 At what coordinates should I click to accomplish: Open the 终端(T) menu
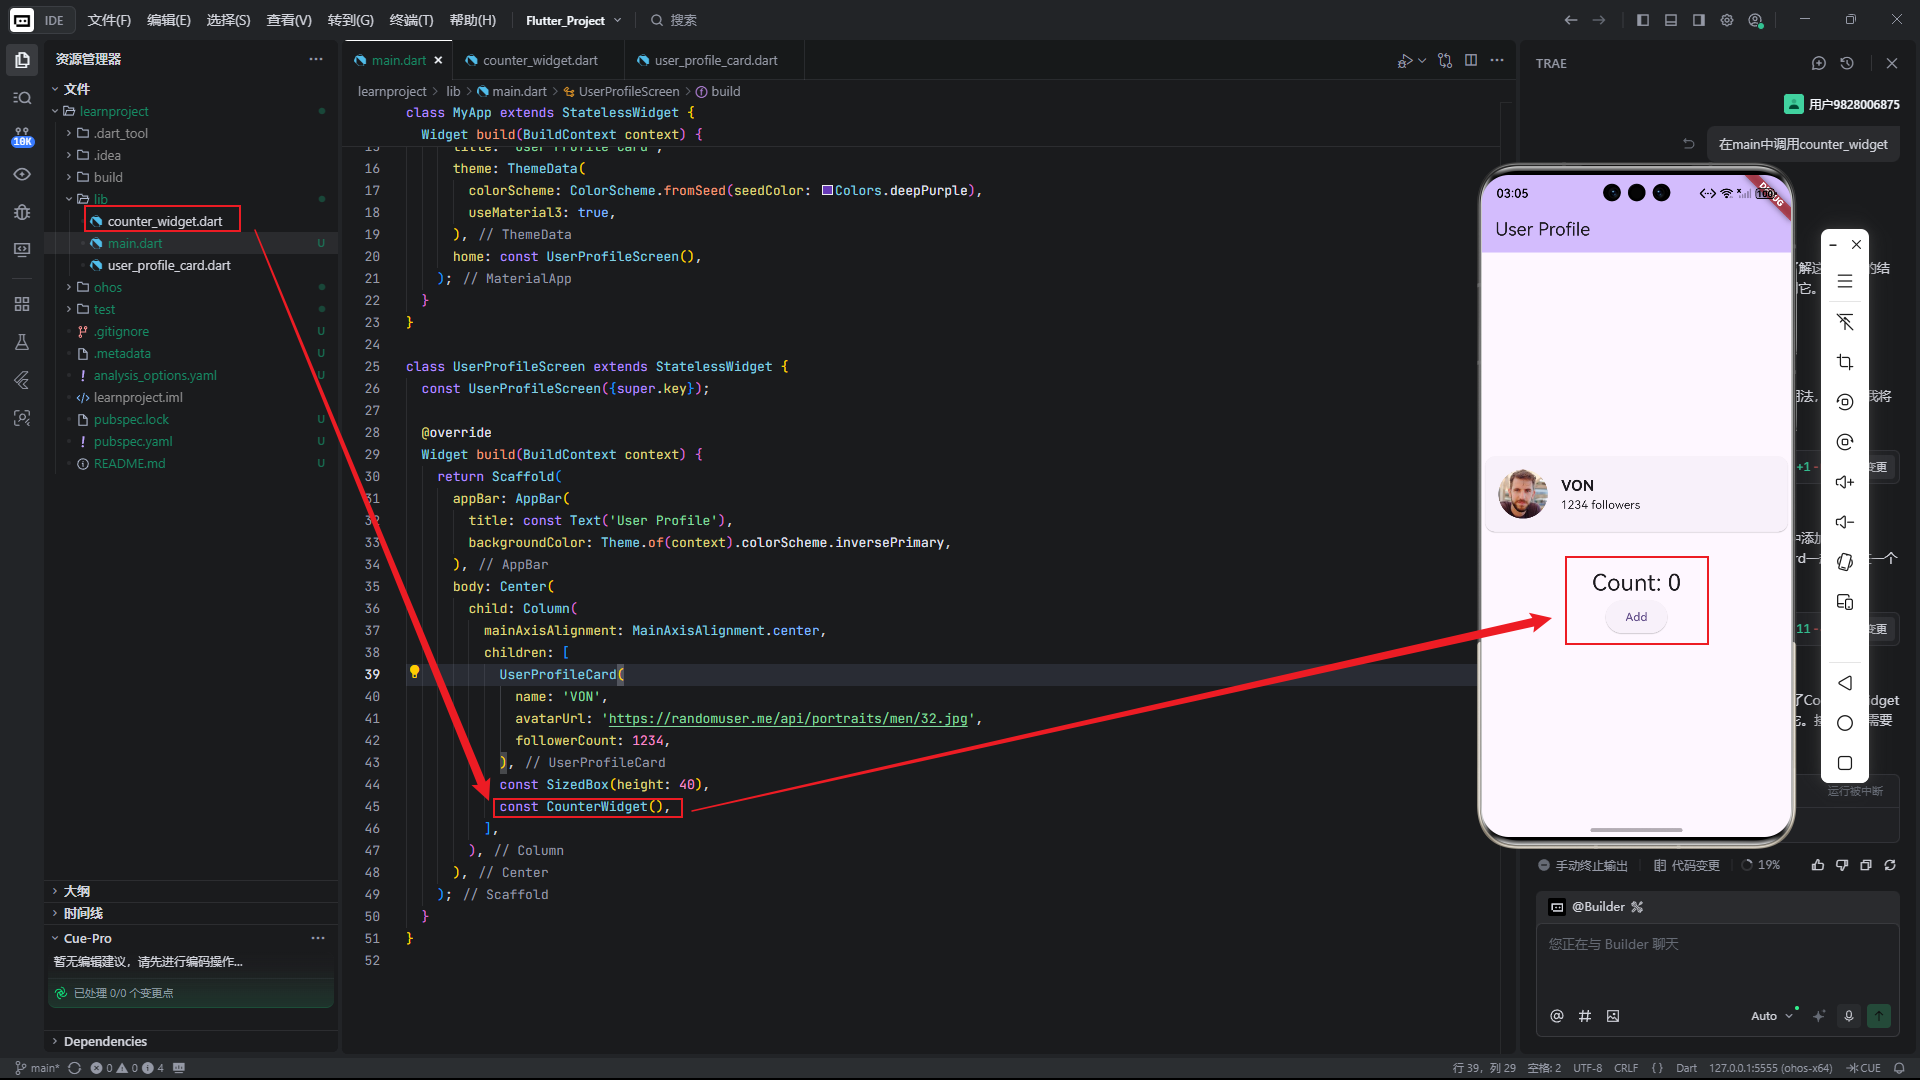[411, 20]
